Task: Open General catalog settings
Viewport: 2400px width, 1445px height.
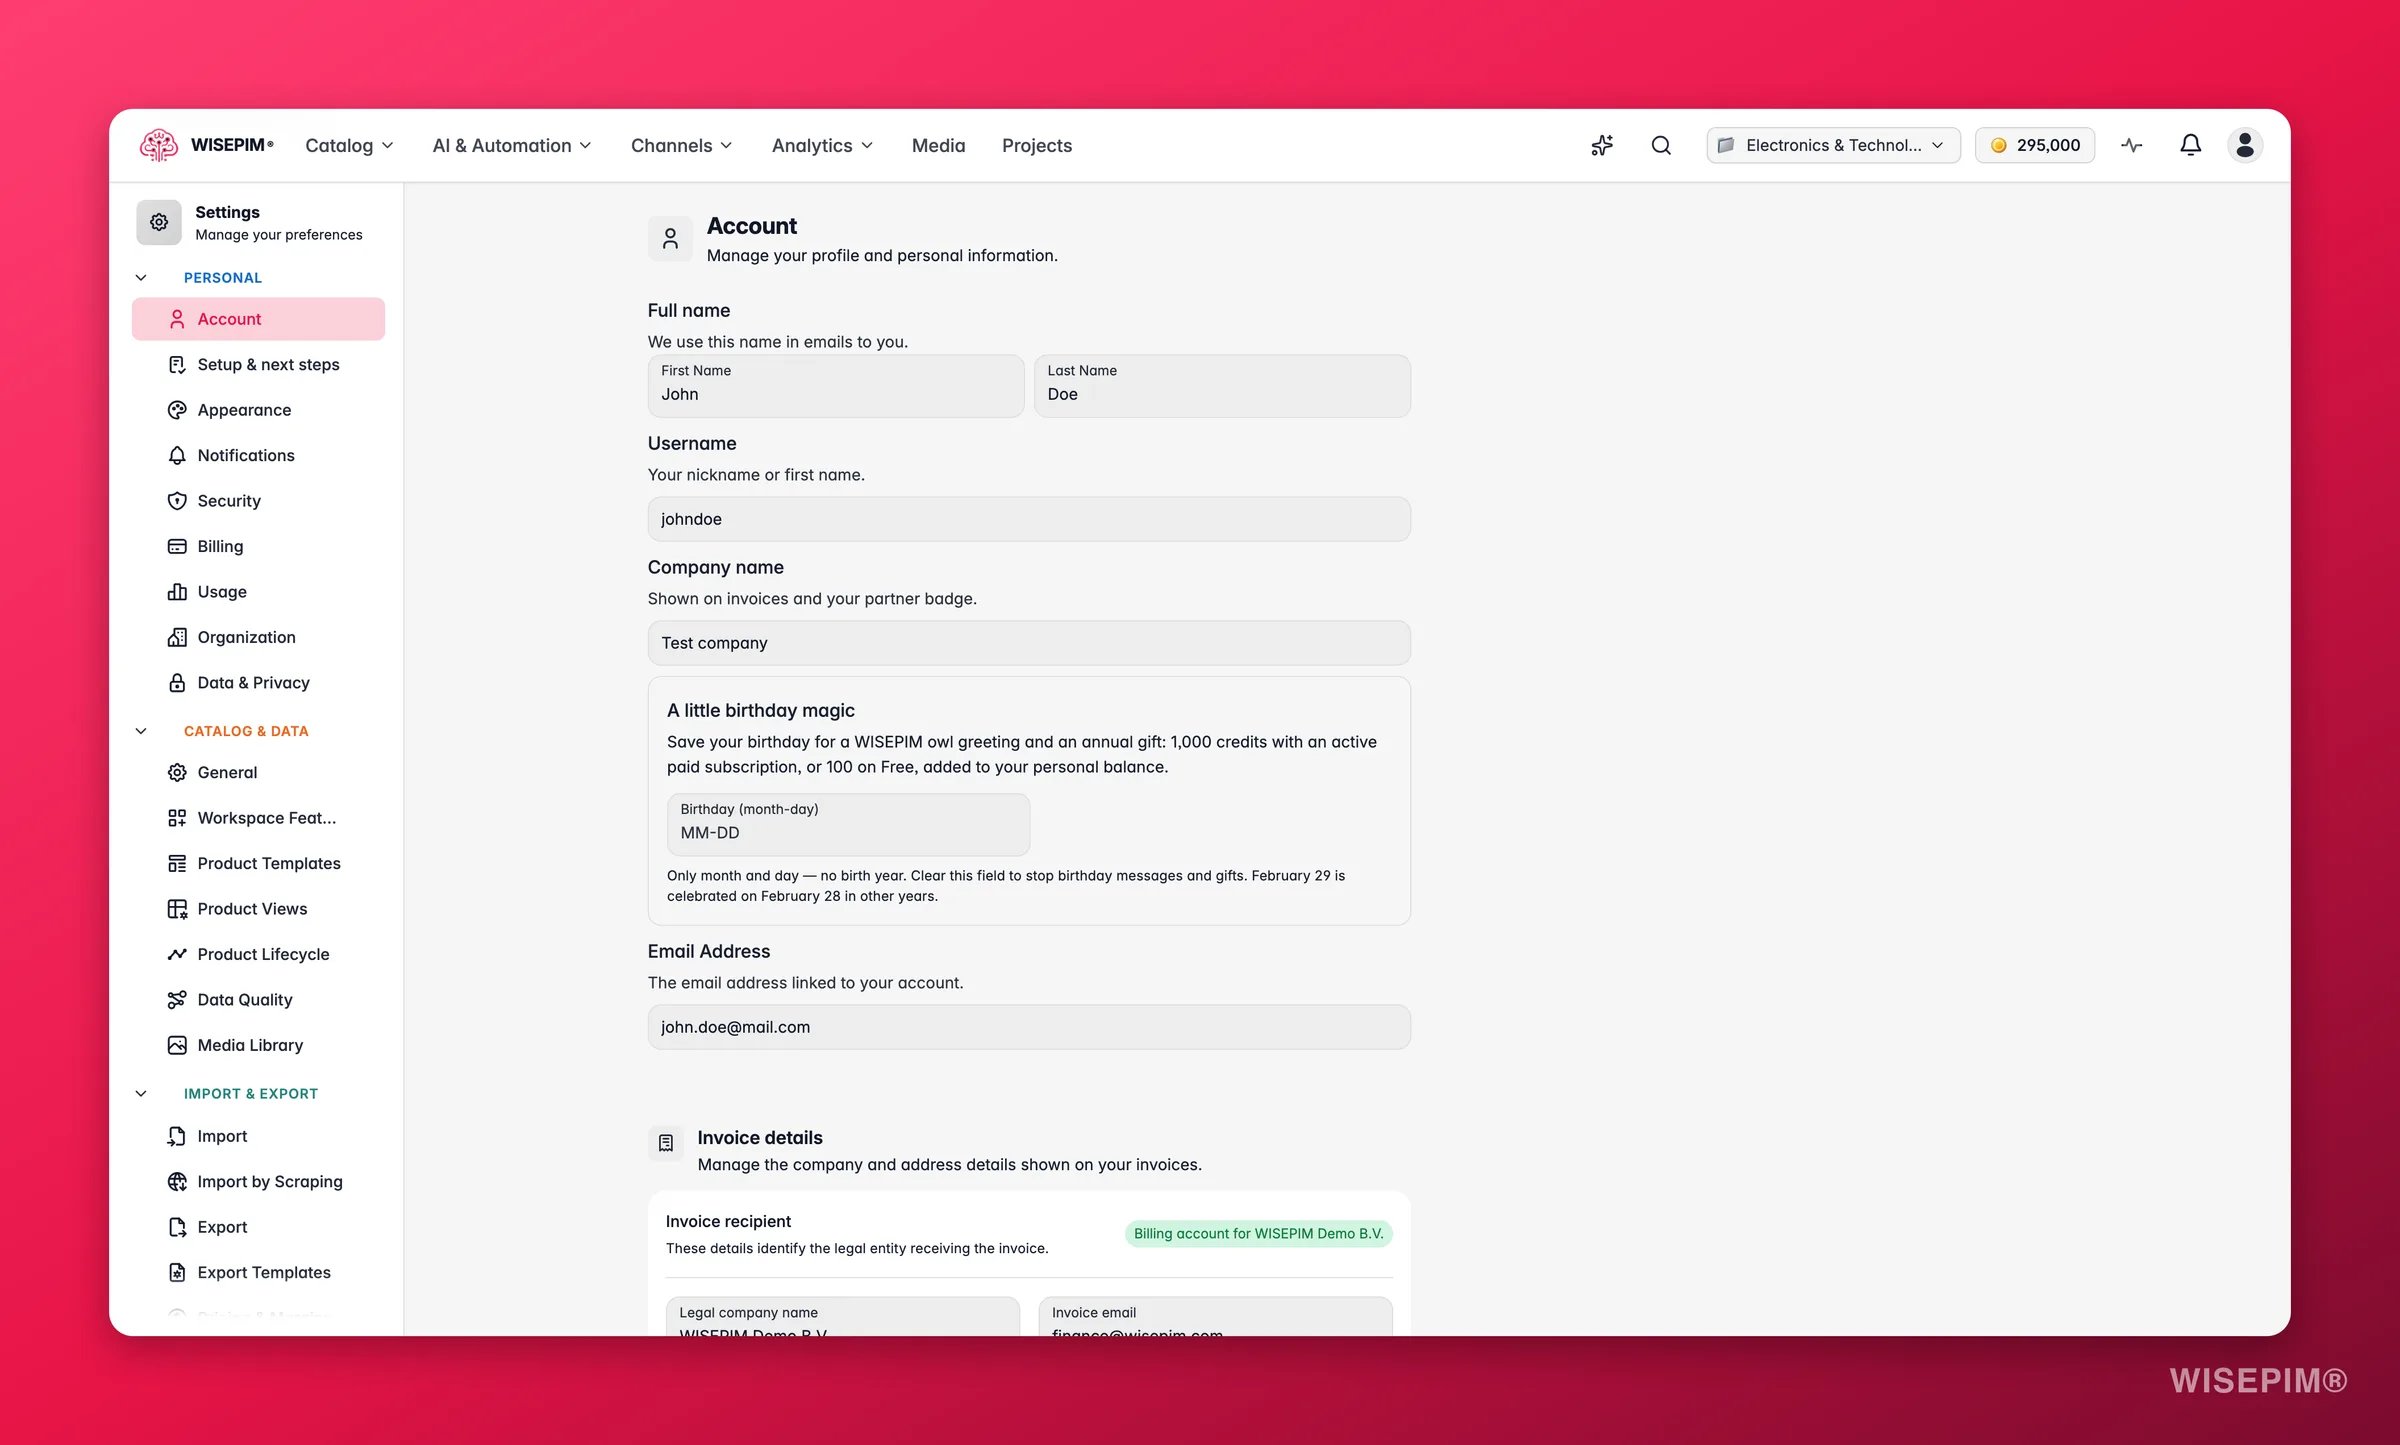Action: pos(258,772)
